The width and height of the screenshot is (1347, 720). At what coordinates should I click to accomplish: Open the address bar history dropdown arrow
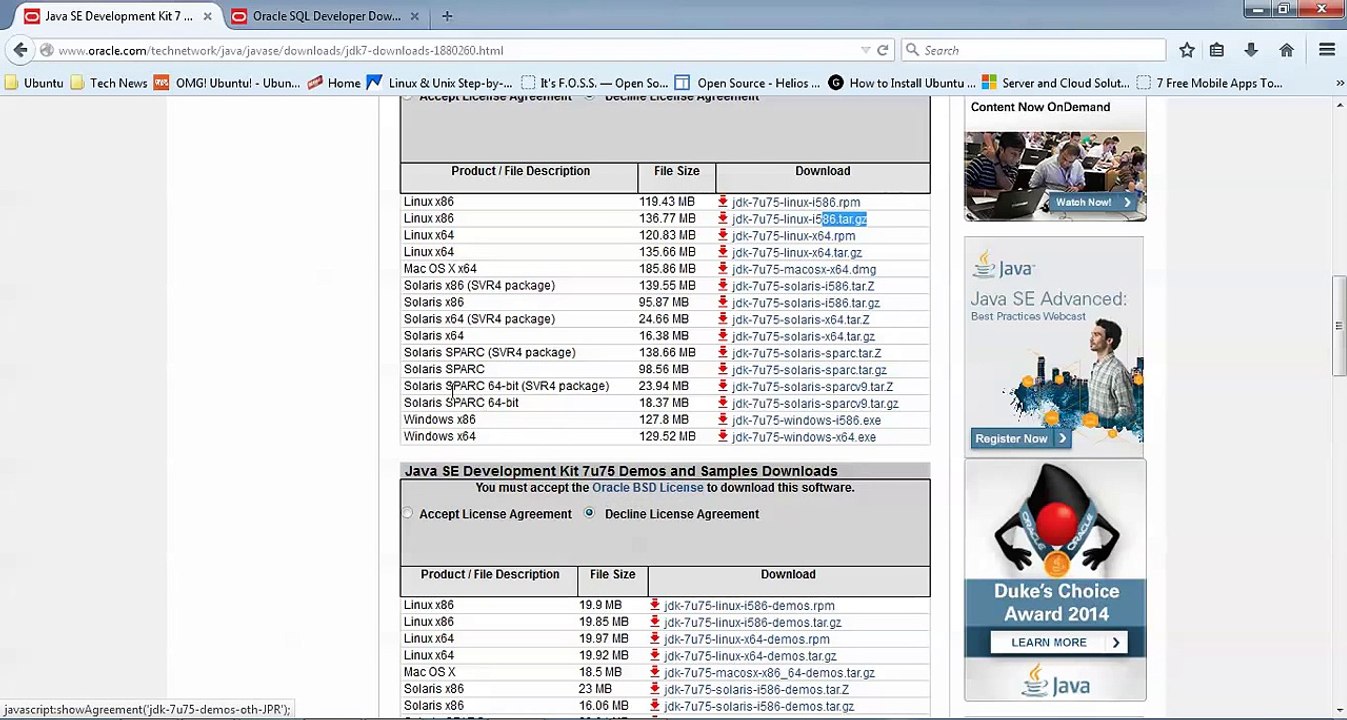pyautogui.click(x=865, y=50)
